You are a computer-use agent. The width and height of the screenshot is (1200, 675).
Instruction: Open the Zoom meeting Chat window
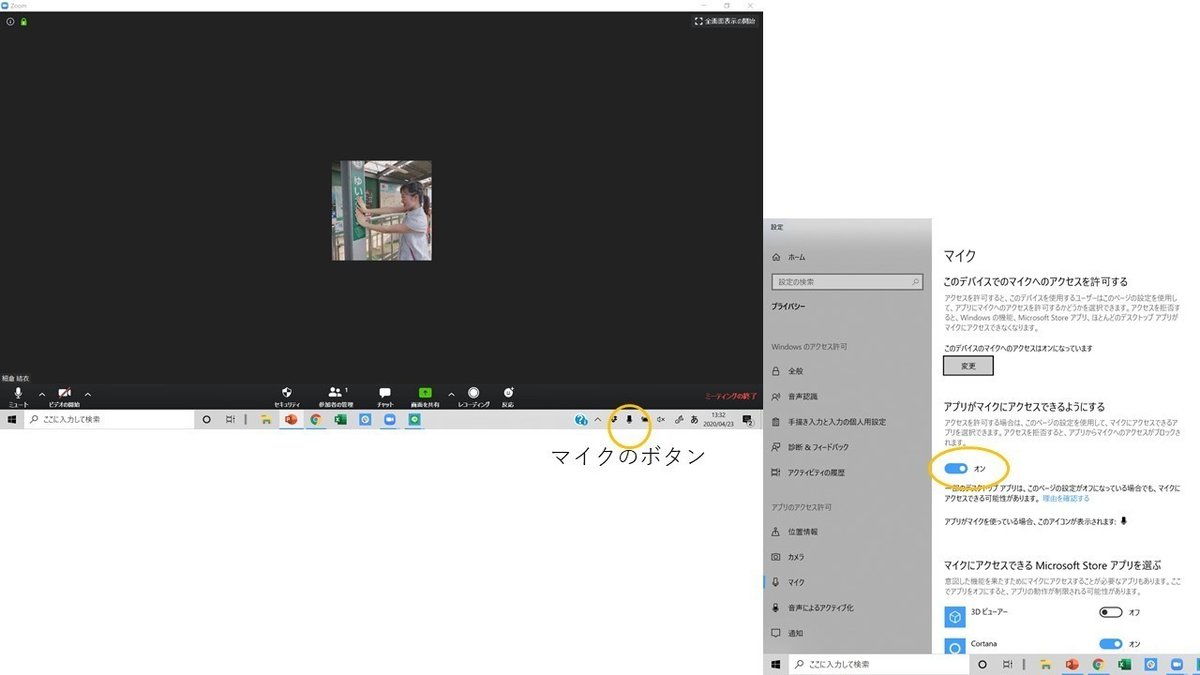[x=384, y=393]
